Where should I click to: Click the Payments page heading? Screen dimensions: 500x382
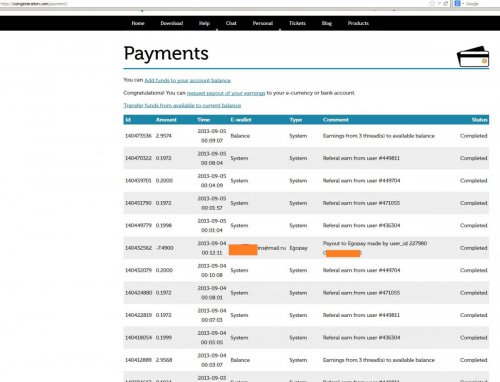point(166,53)
